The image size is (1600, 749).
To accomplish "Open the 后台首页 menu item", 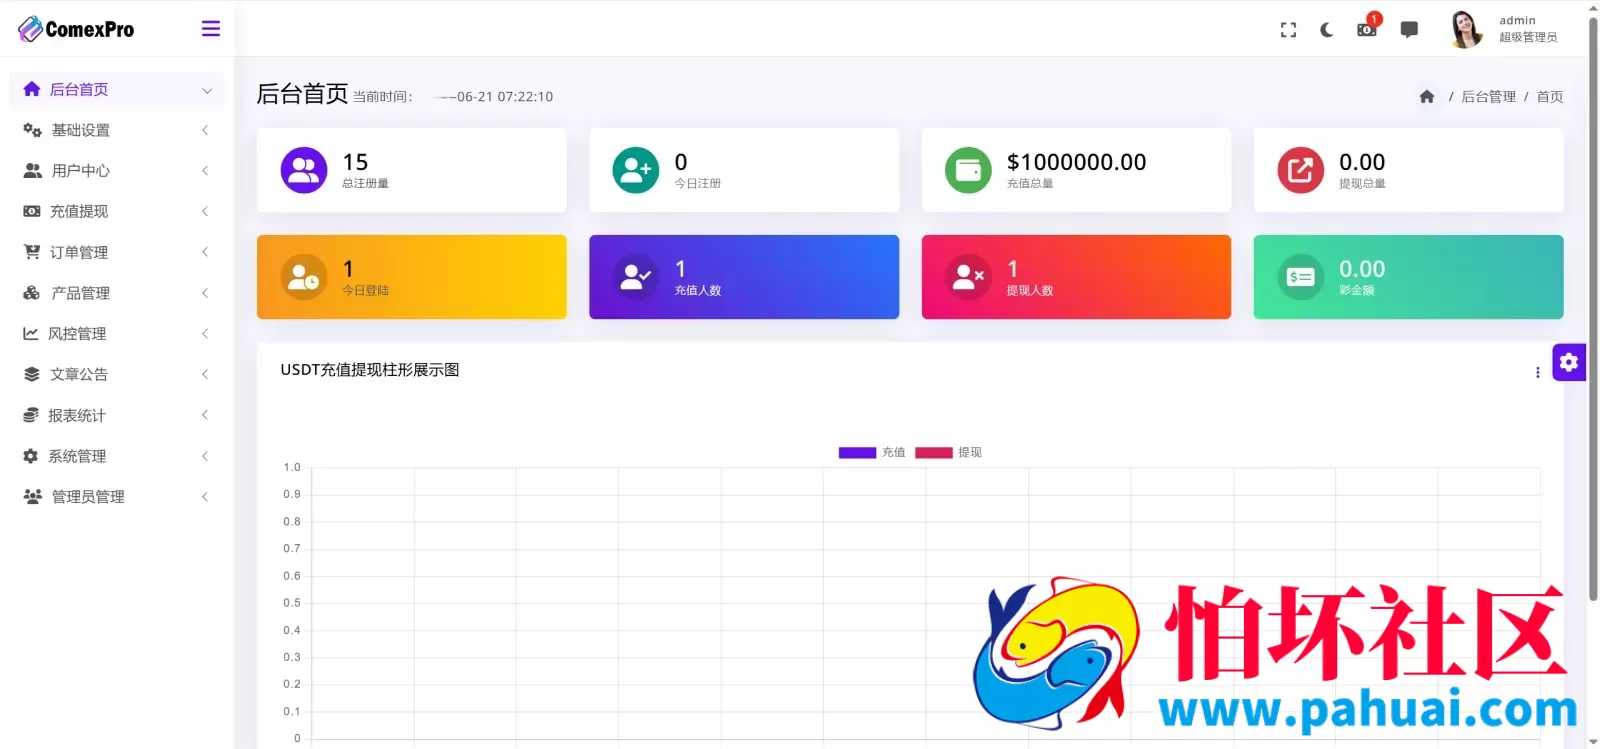I will pyautogui.click(x=117, y=89).
